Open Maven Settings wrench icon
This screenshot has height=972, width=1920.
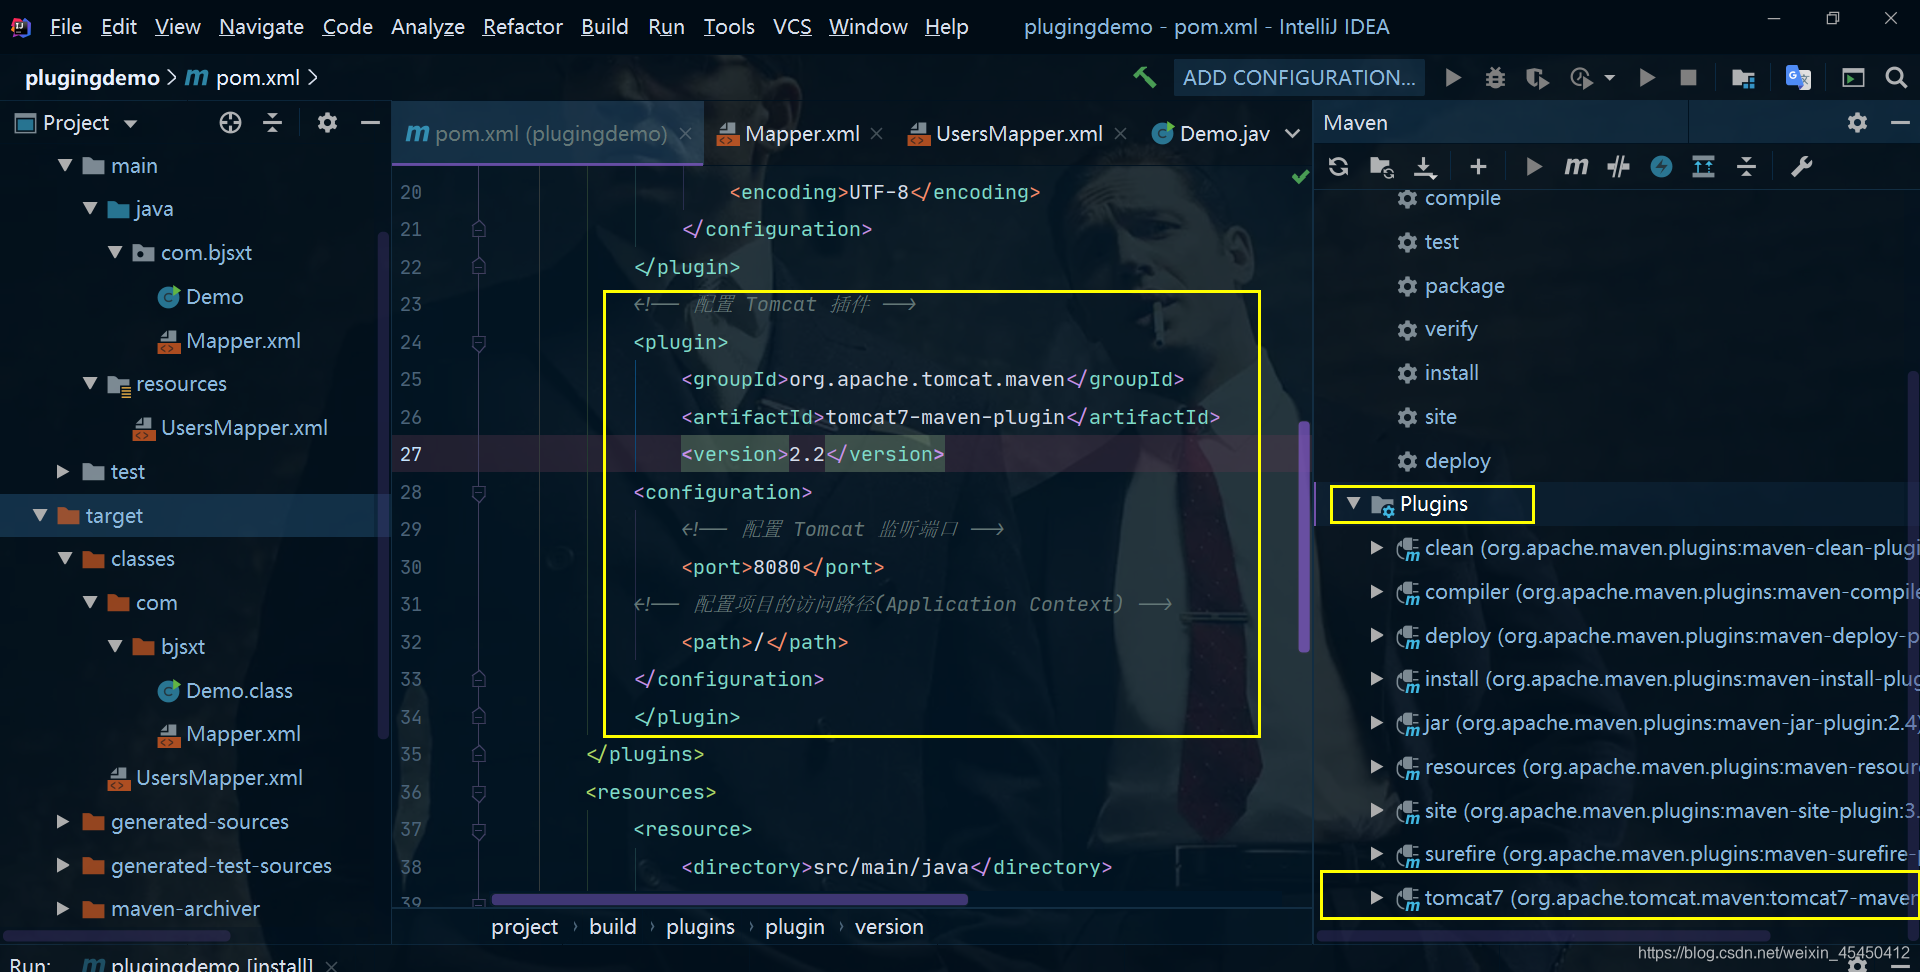tap(1801, 166)
